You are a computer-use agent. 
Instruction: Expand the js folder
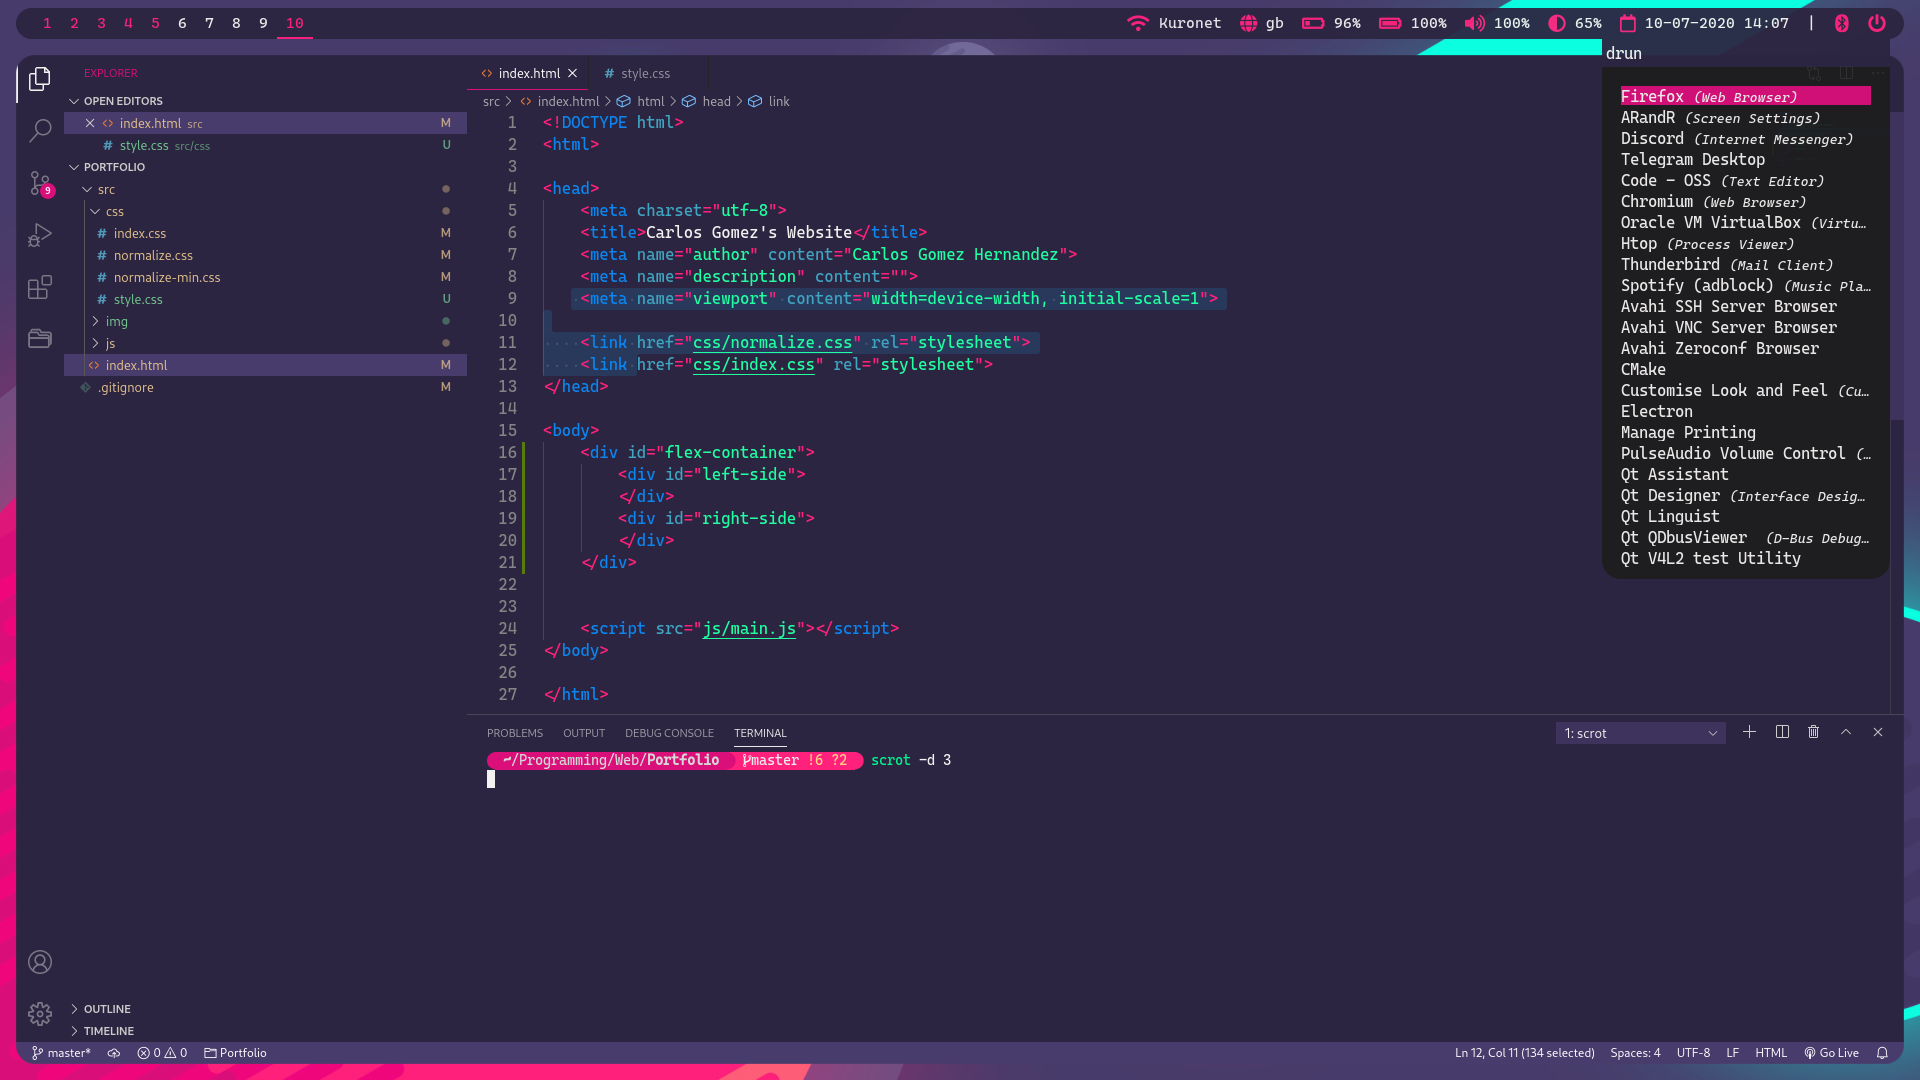coord(265,343)
